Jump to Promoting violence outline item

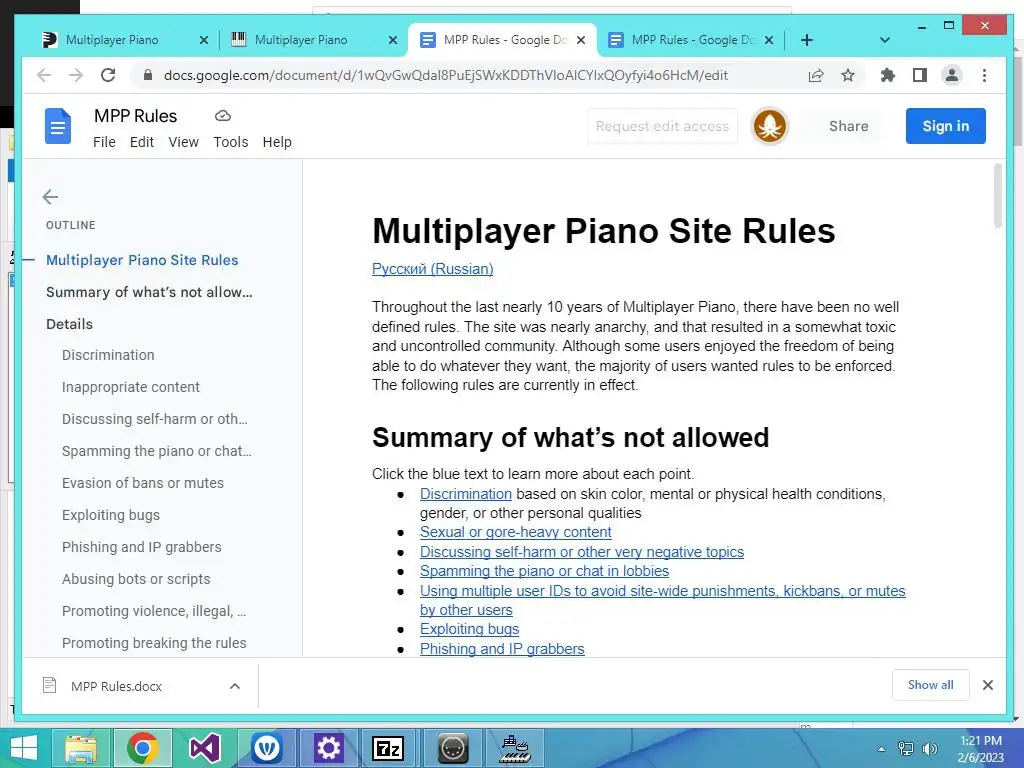point(154,611)
